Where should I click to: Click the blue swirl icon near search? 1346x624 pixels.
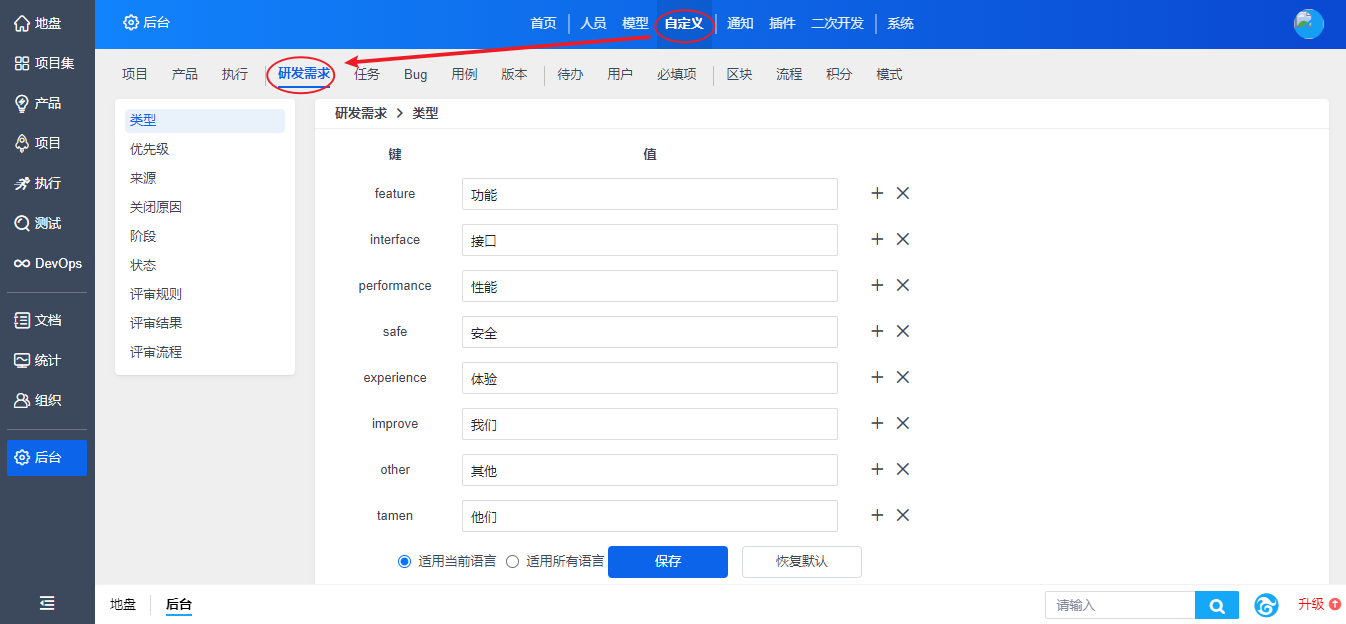pyautogui.click(x=1266, y=605)
